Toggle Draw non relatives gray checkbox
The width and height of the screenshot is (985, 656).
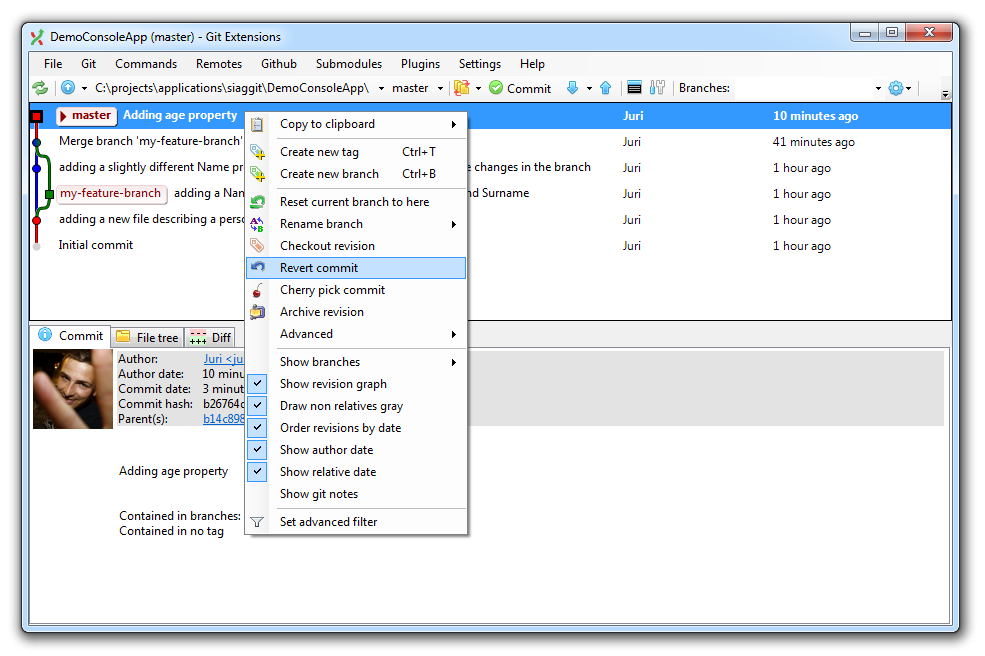point(258,406)
